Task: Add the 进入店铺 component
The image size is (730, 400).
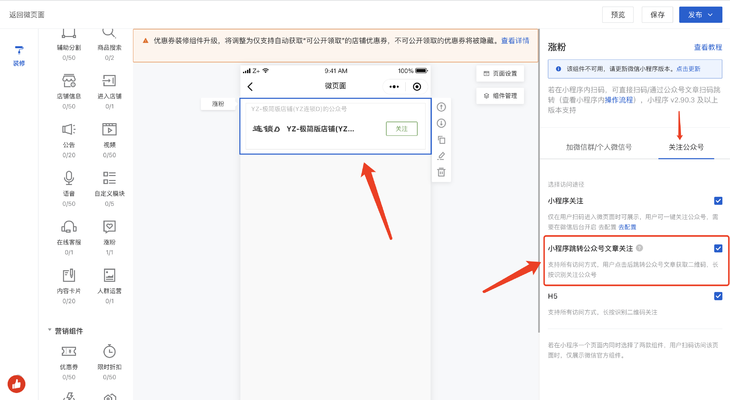Action: (109, 91)
